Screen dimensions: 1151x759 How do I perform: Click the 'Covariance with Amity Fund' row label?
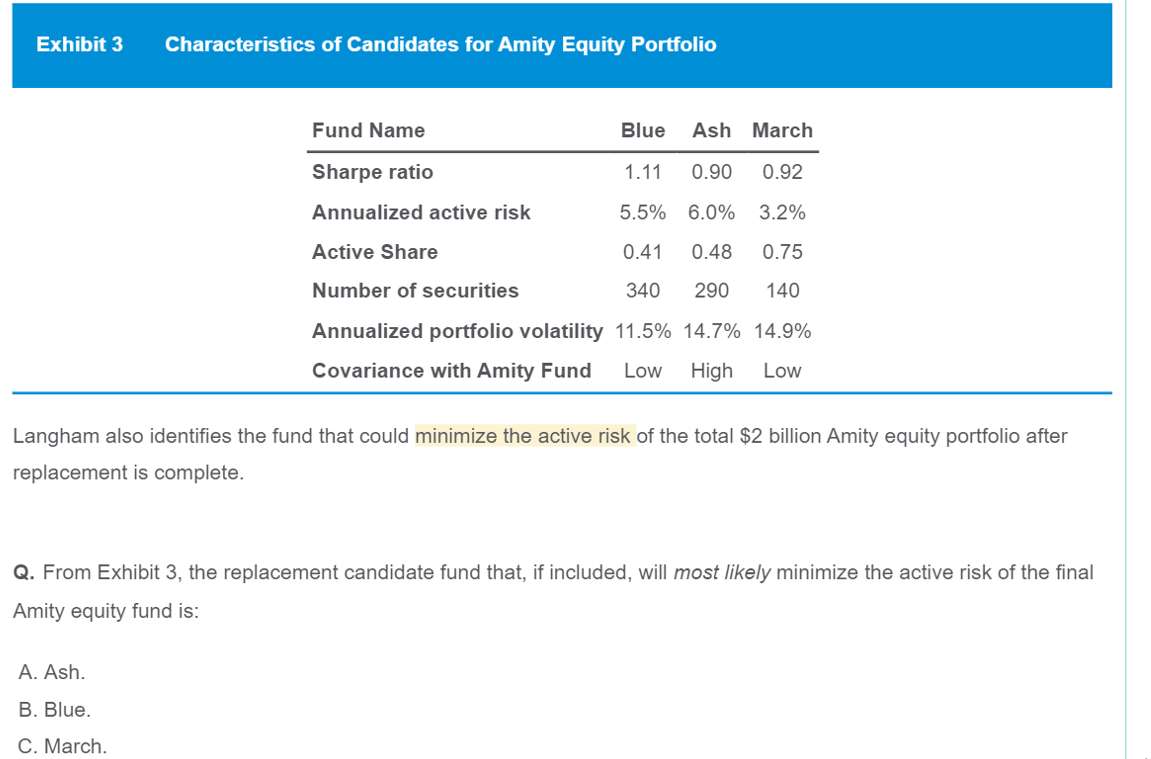click(x=452, y=371)
